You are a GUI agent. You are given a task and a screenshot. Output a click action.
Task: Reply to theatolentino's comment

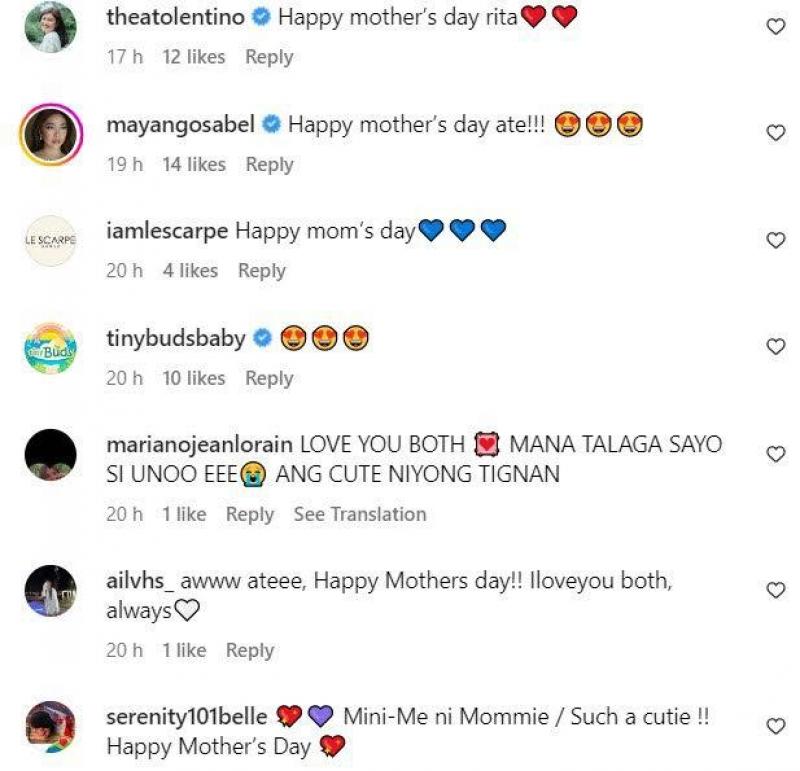point(269,57)
